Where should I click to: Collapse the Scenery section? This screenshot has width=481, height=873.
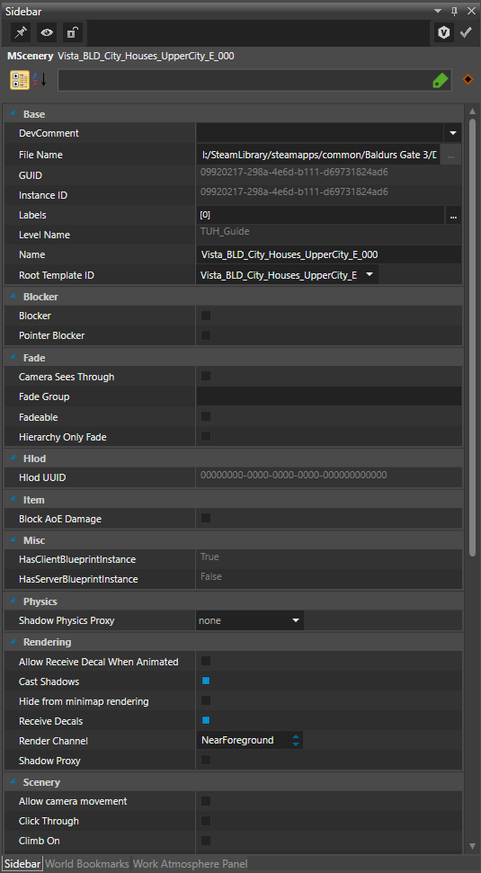pos(13,781)
